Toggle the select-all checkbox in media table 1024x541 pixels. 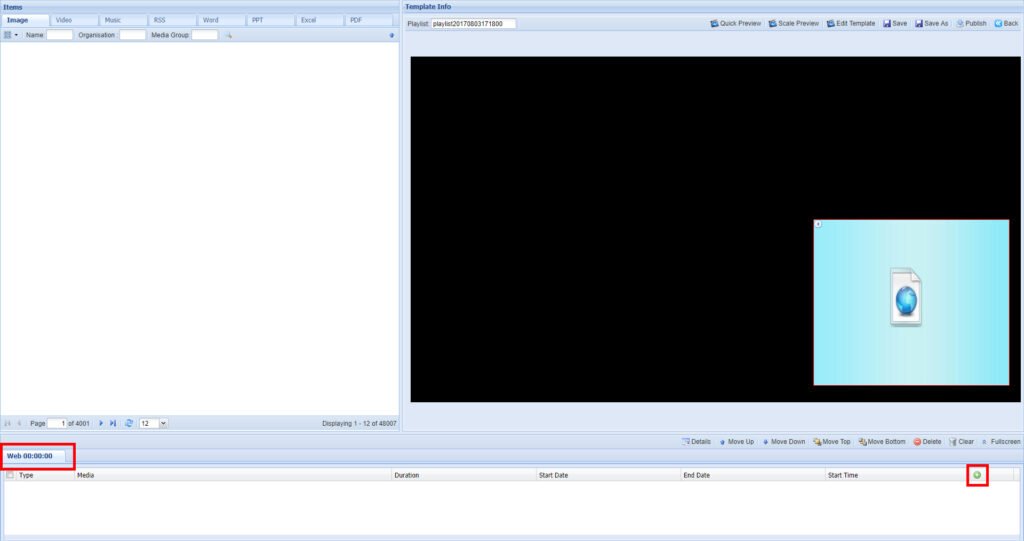[10, 475]
